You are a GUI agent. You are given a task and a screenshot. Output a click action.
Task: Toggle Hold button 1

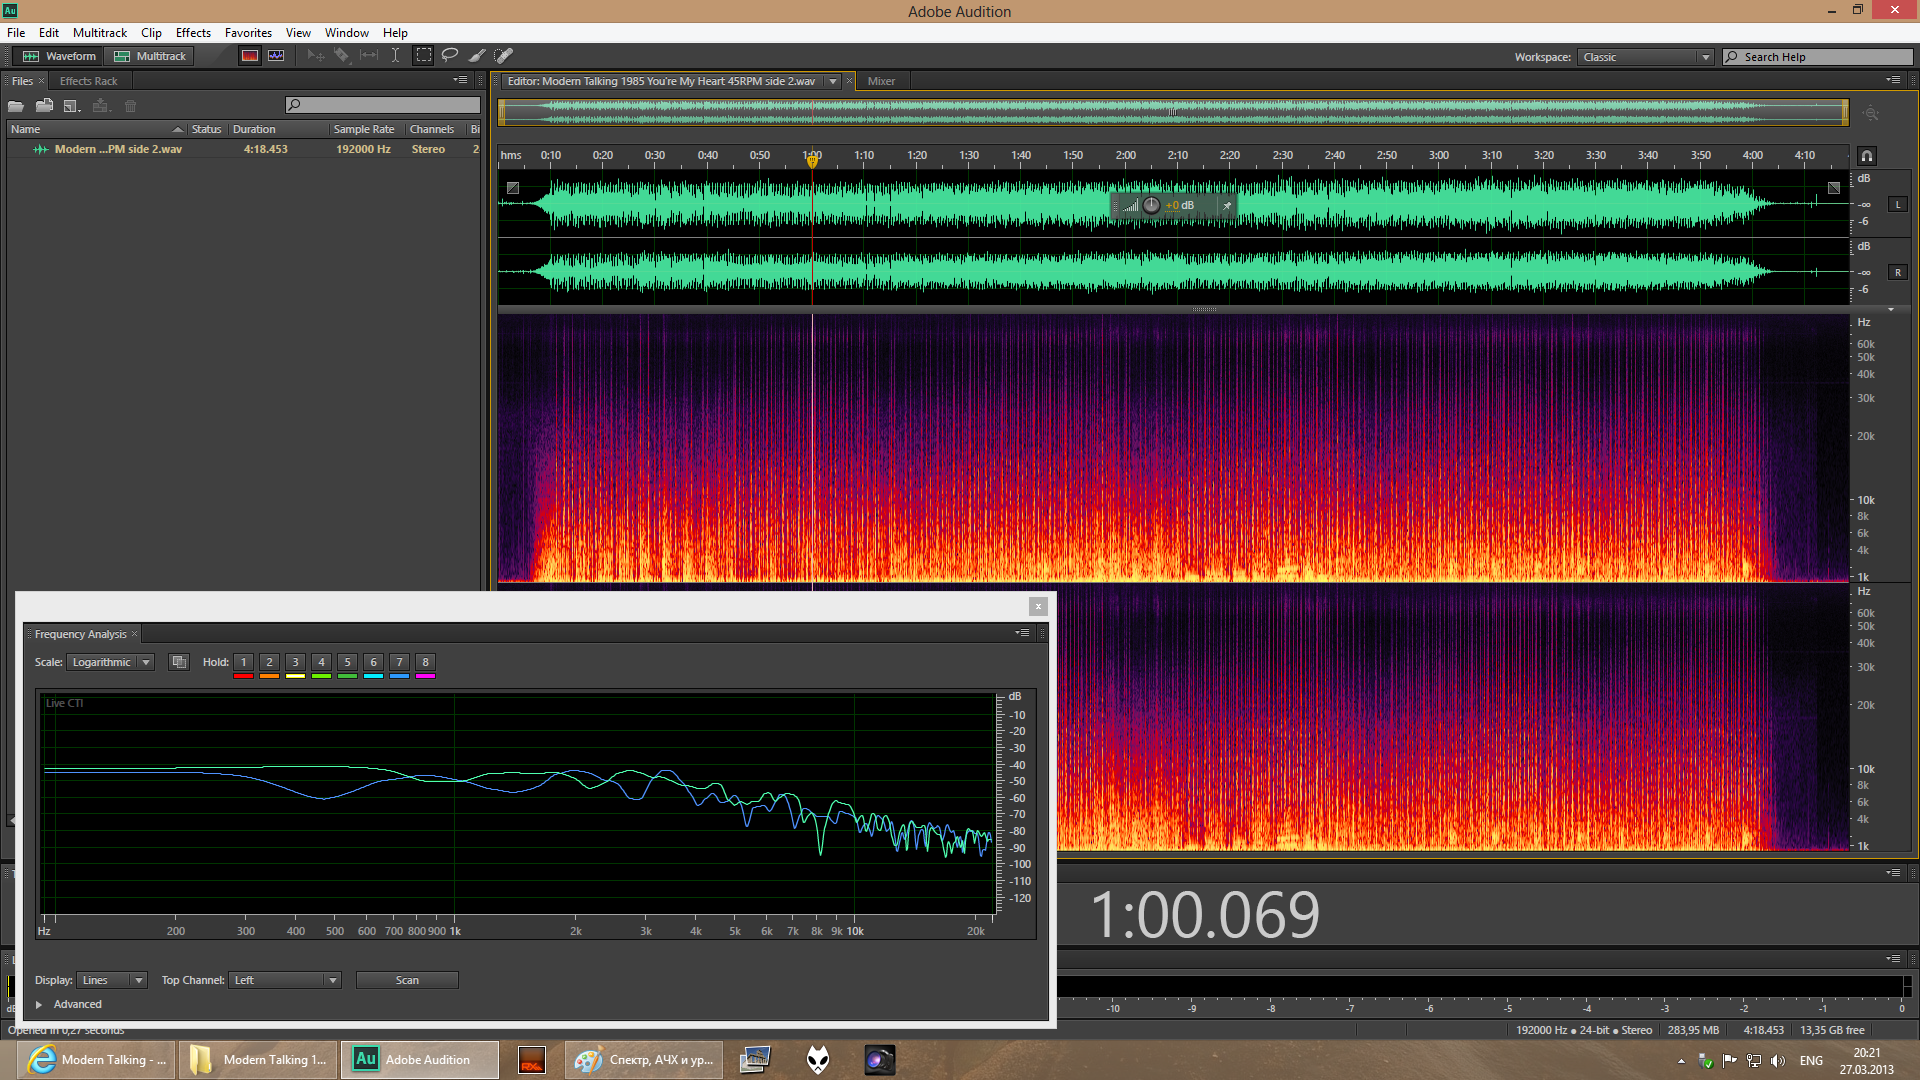pos(243,662)
